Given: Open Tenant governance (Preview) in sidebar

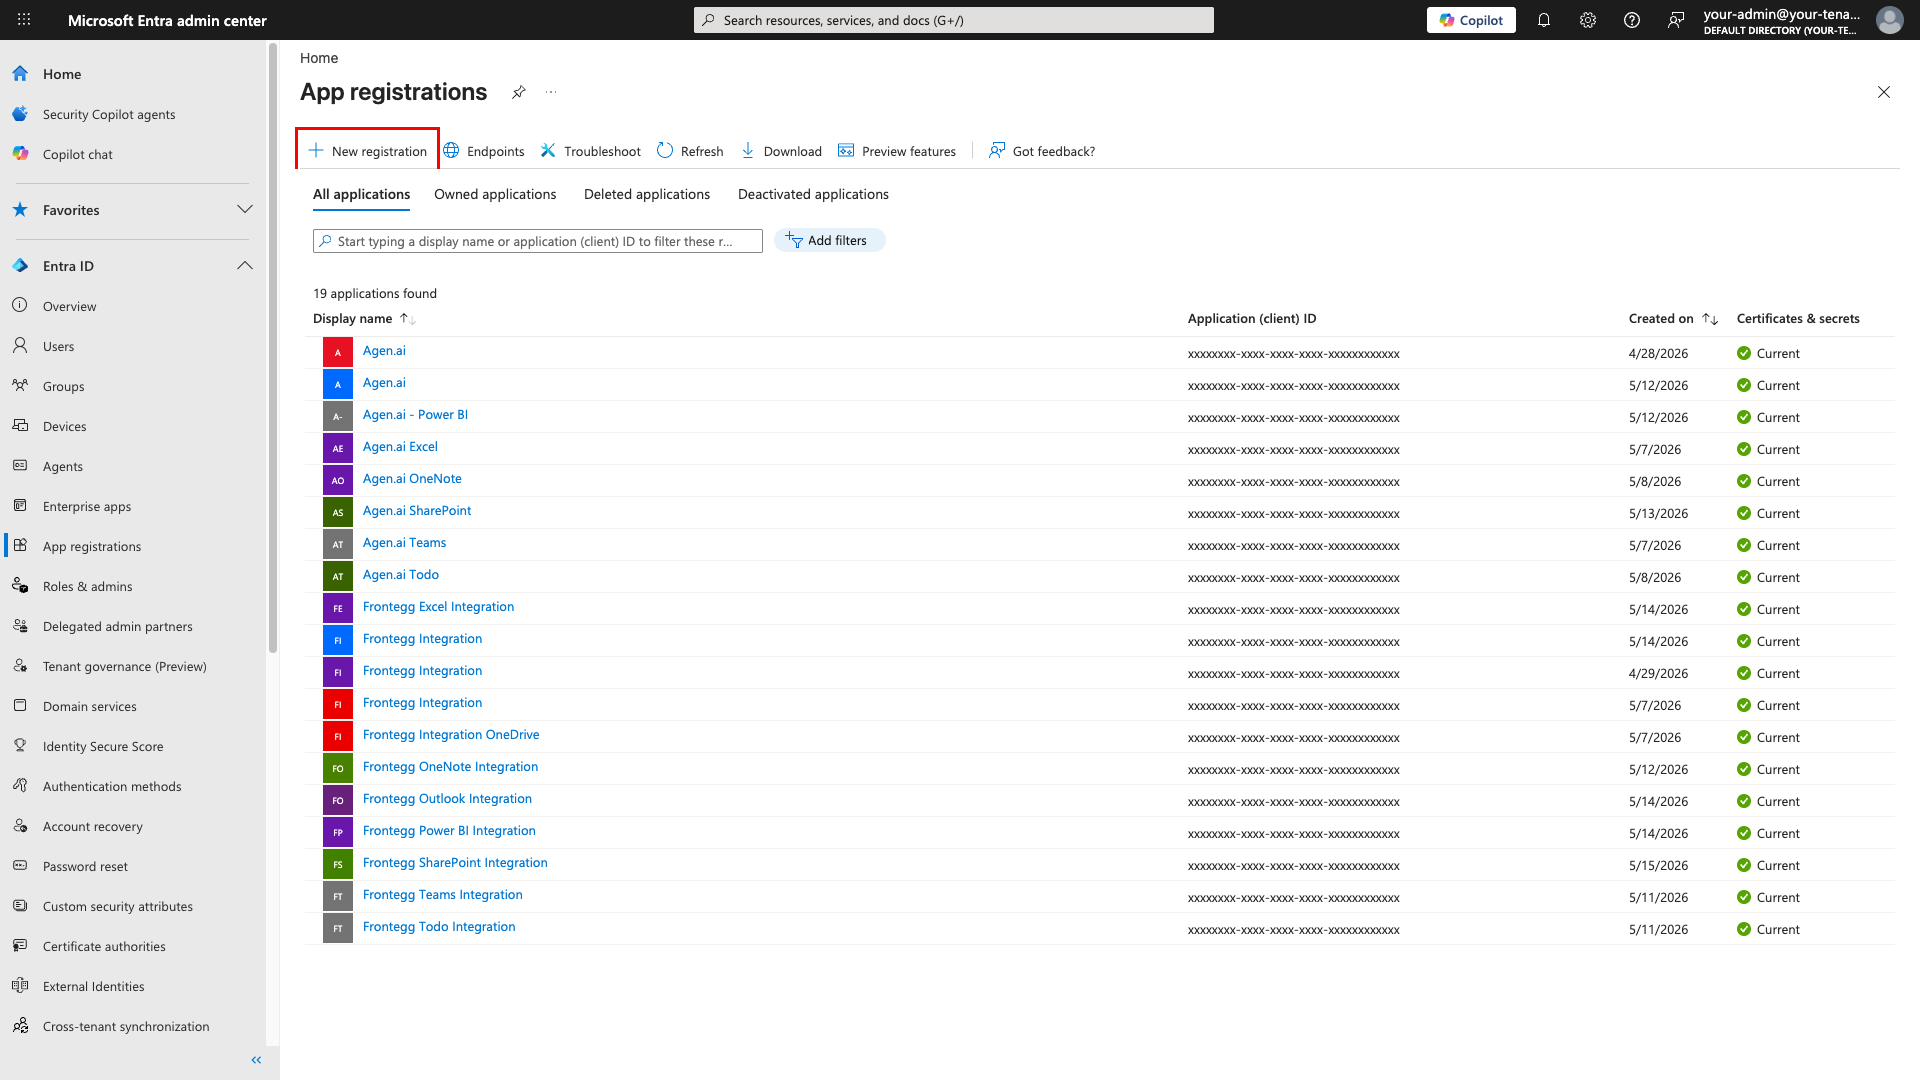Looking at the screenshot, I should tap(125, 666).
